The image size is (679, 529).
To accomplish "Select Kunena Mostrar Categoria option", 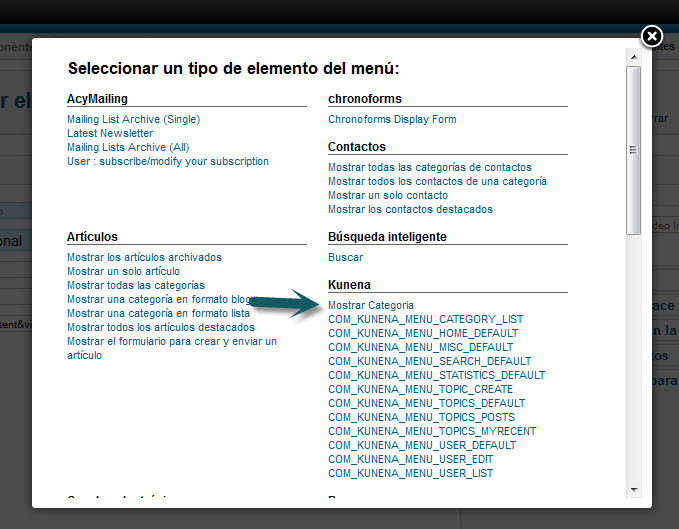I will click(x=371, y=305).
